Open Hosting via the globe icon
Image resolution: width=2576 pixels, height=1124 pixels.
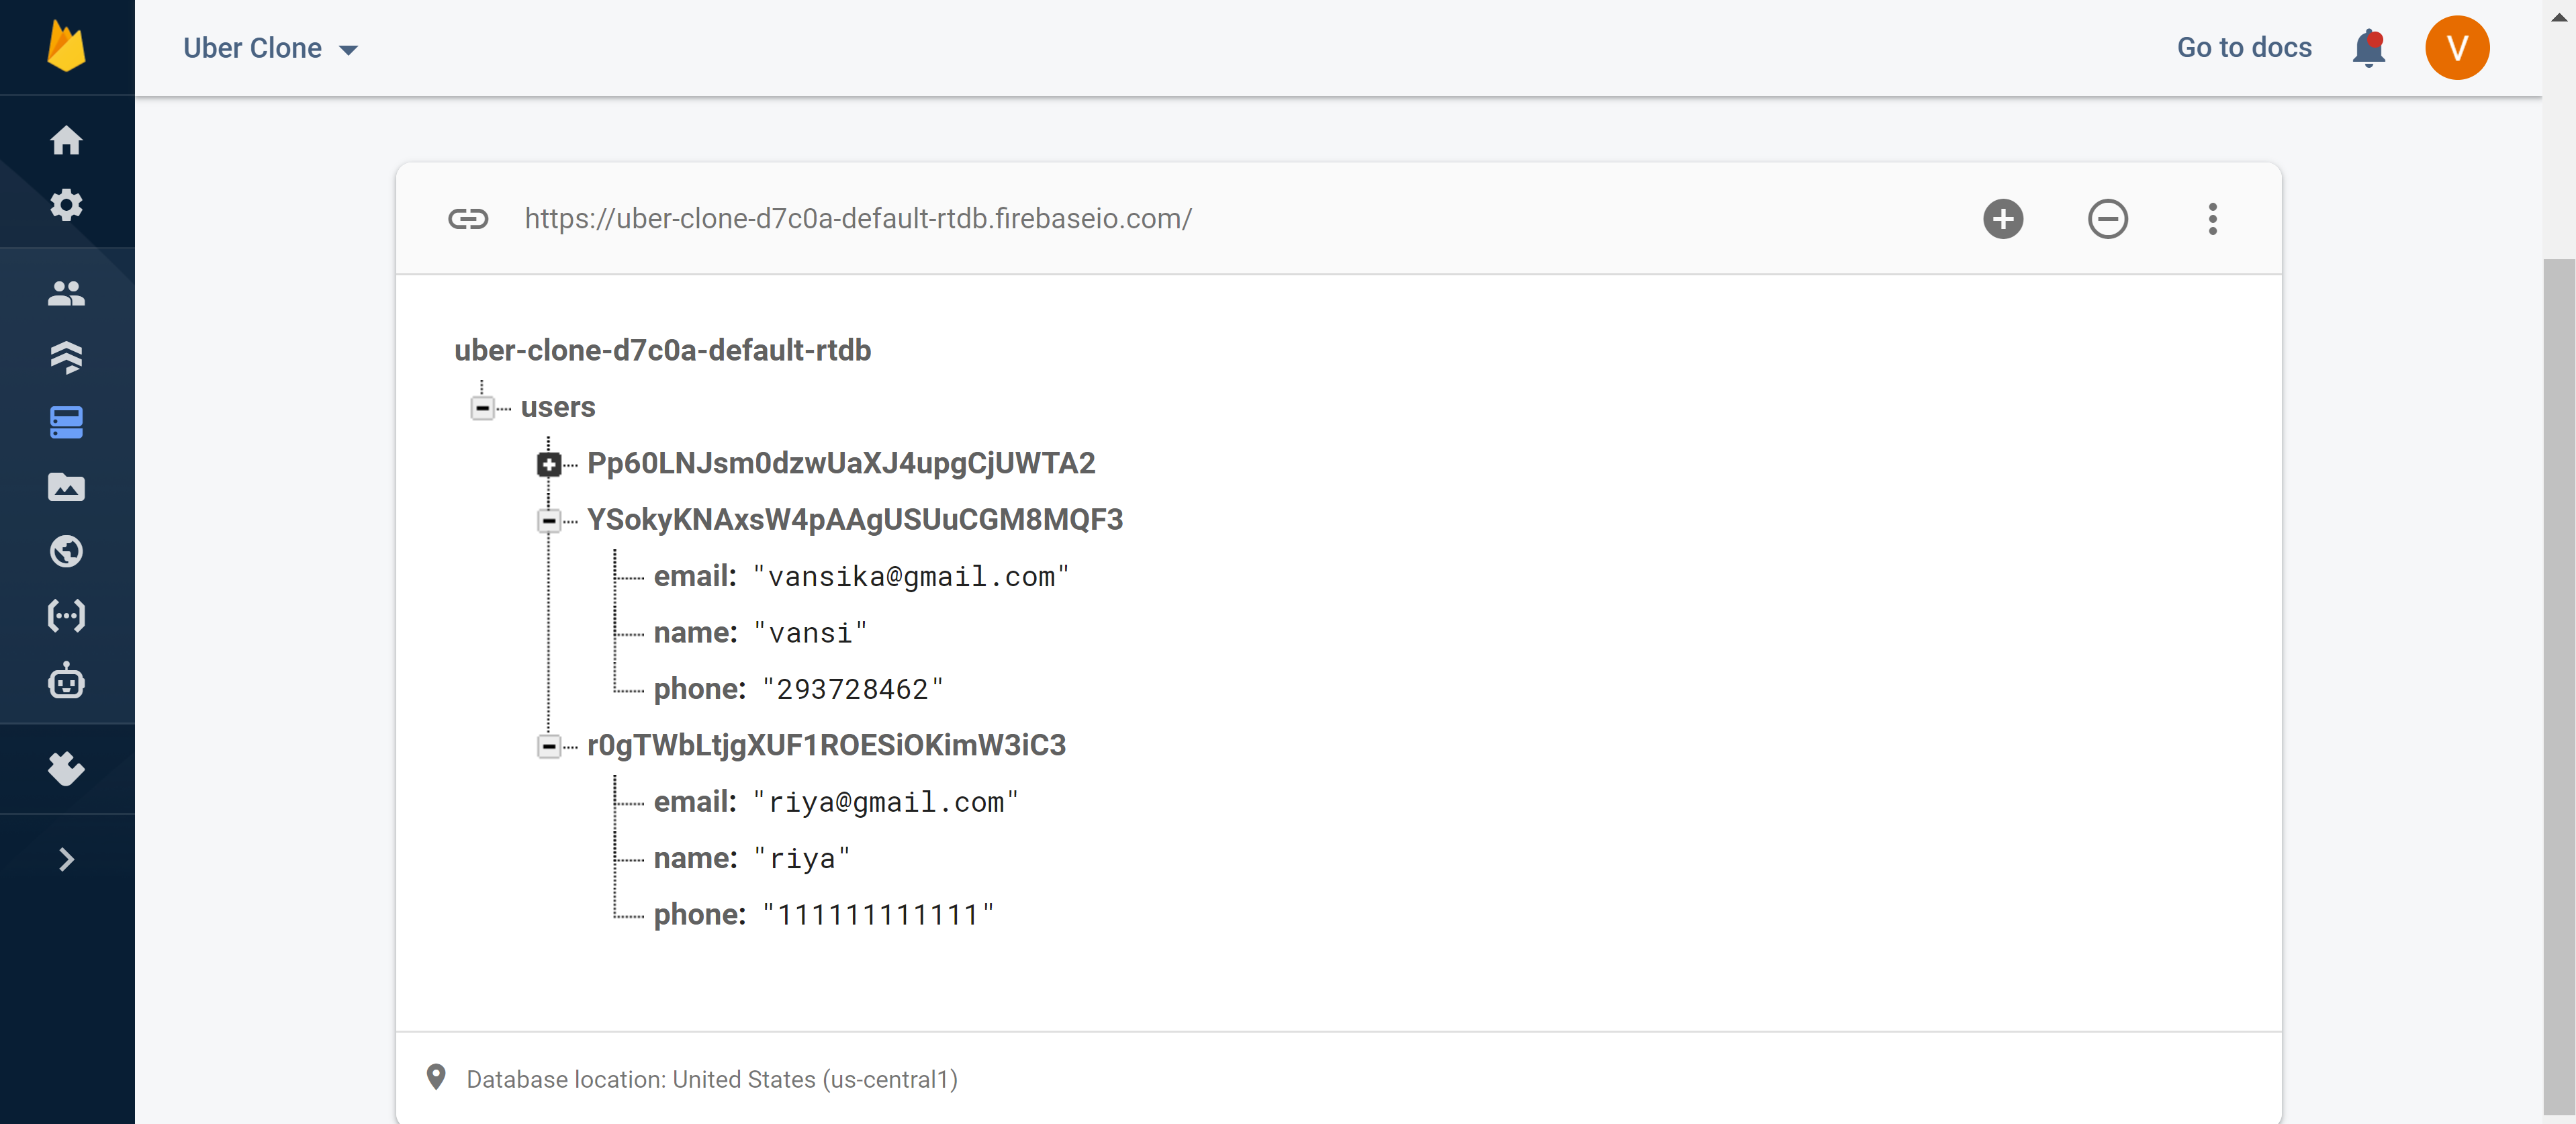click(66, 551)
